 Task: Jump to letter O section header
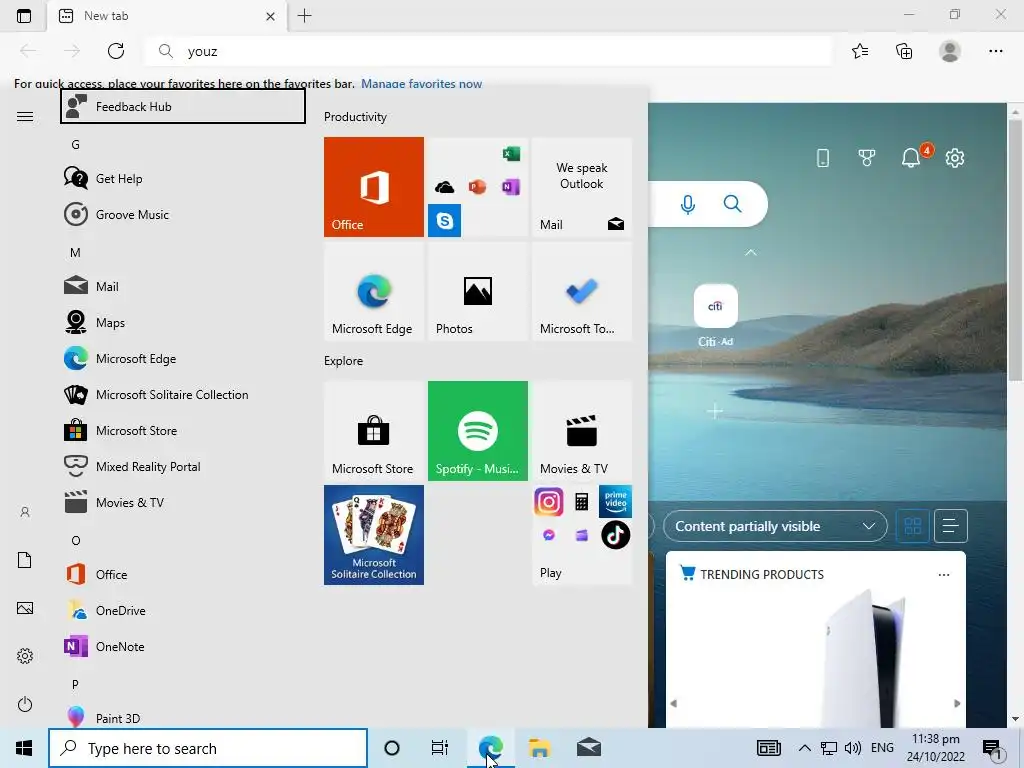pos(76,541)
